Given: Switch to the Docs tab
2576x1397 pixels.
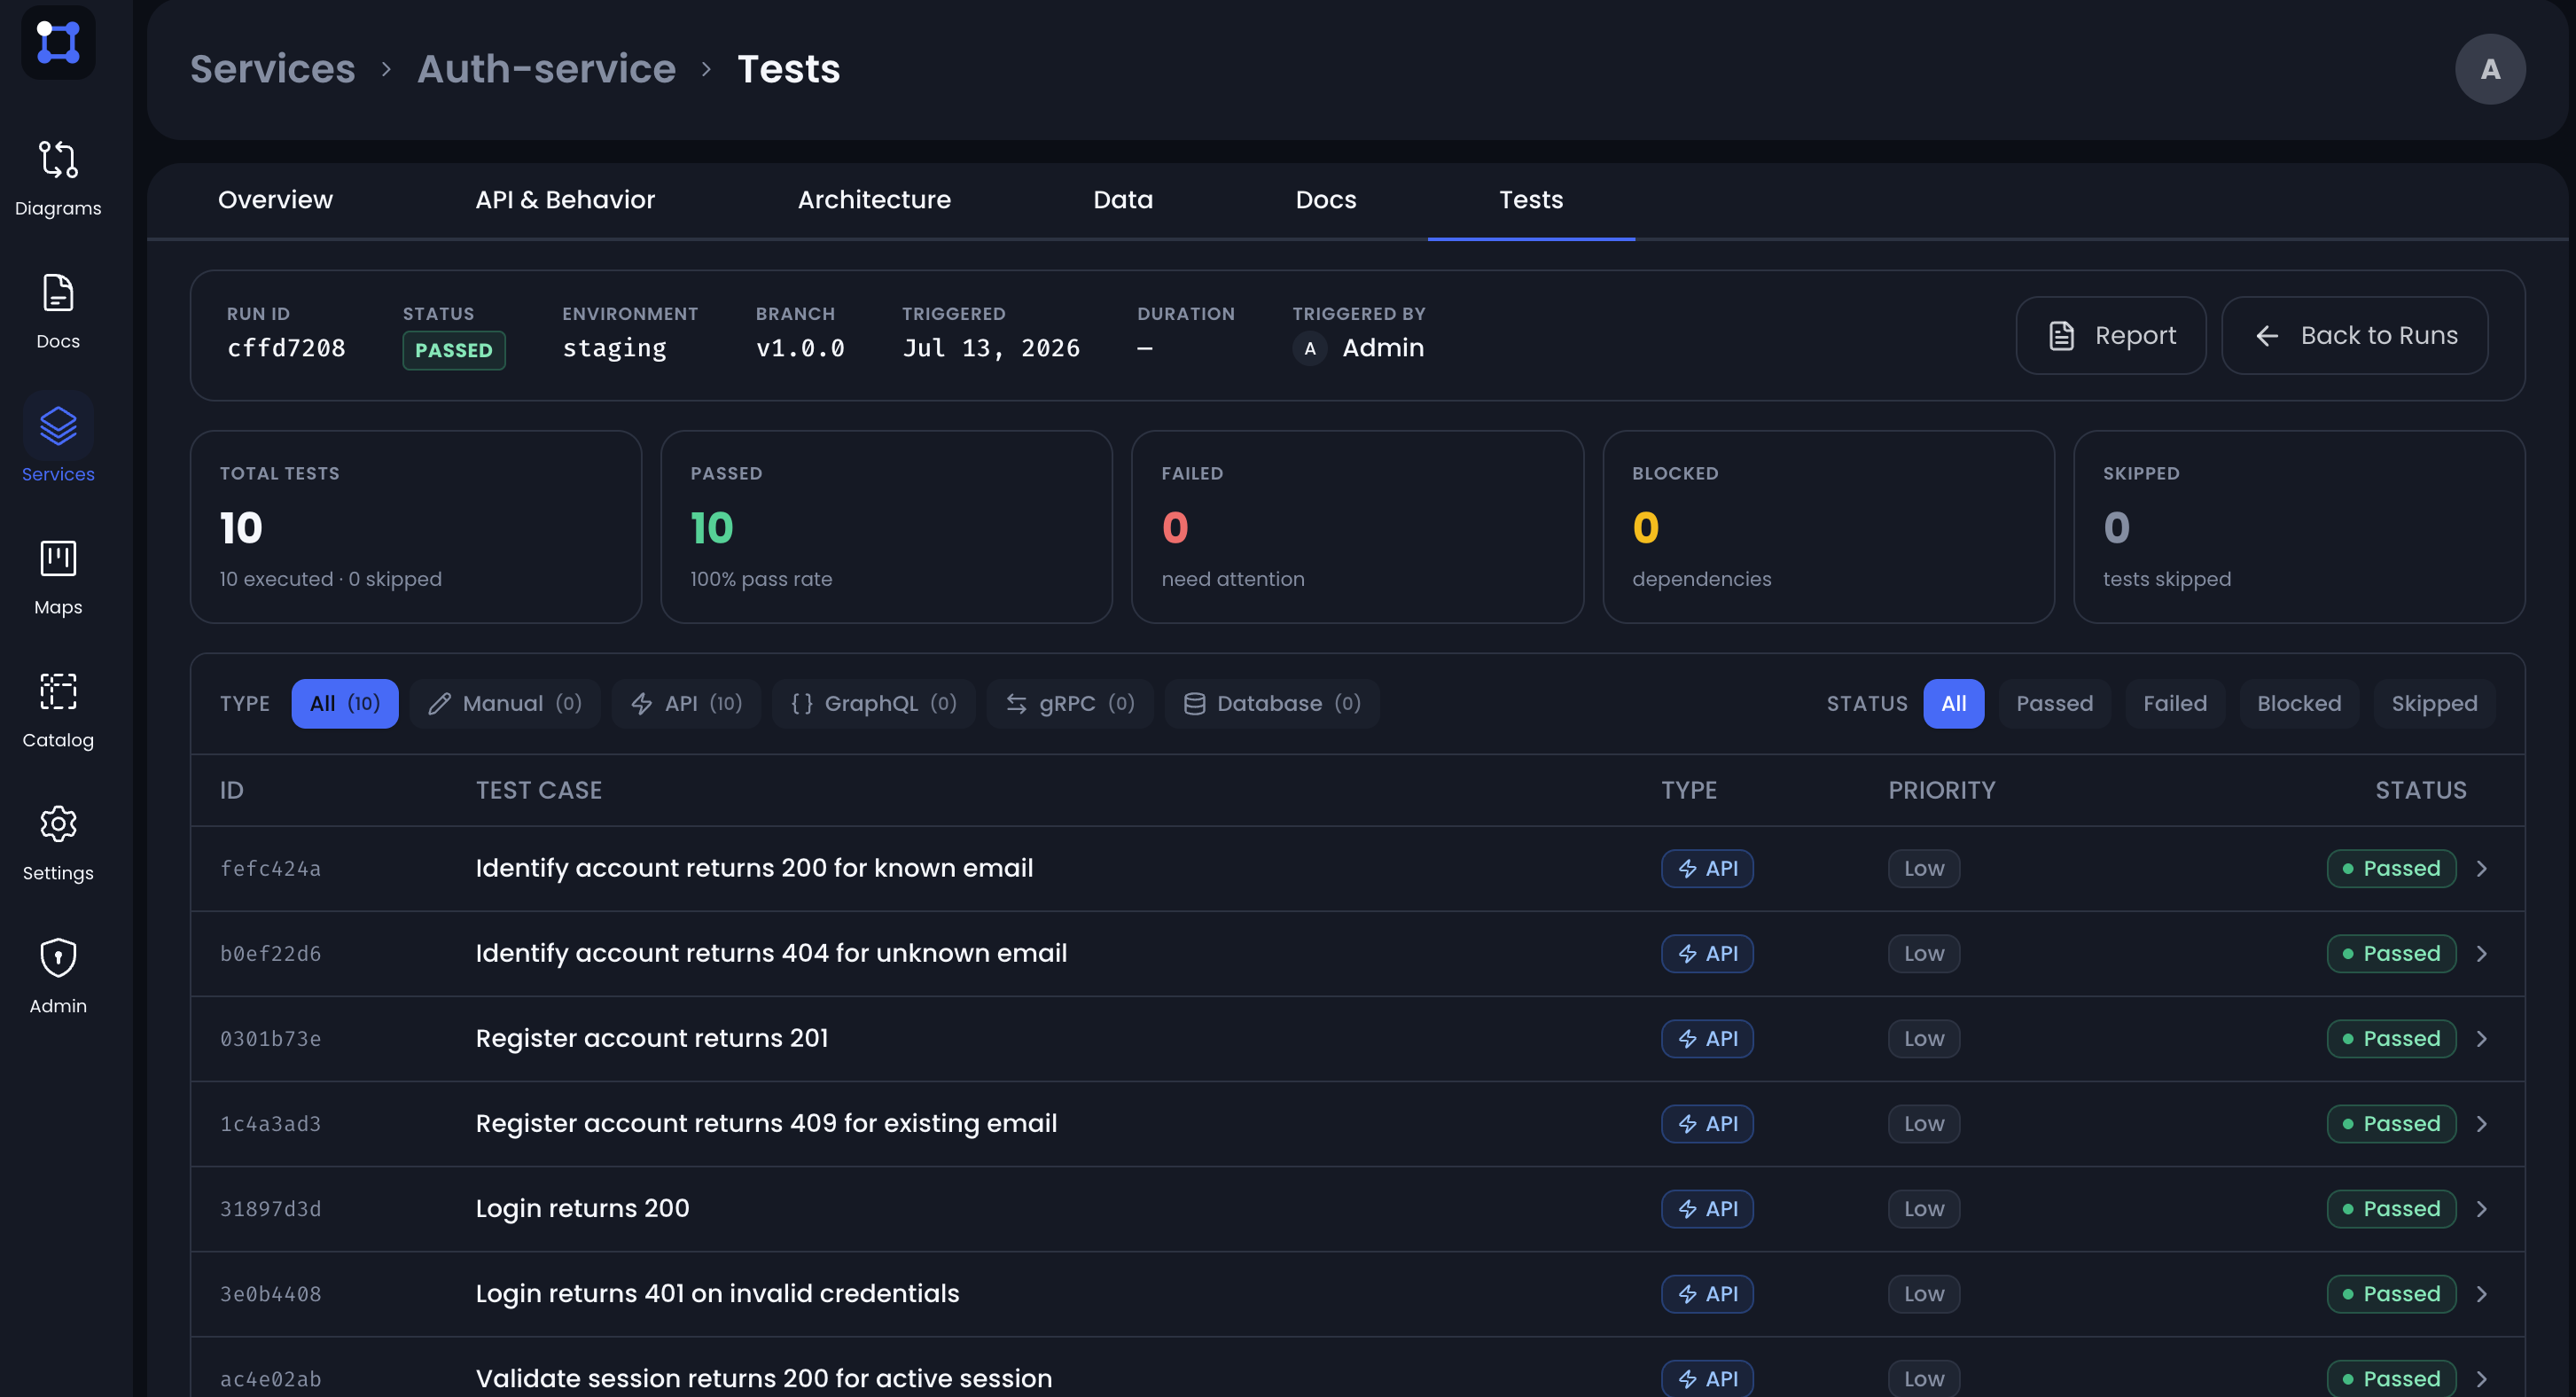Looking at the screenshot, I should [x=1326, y=200].
